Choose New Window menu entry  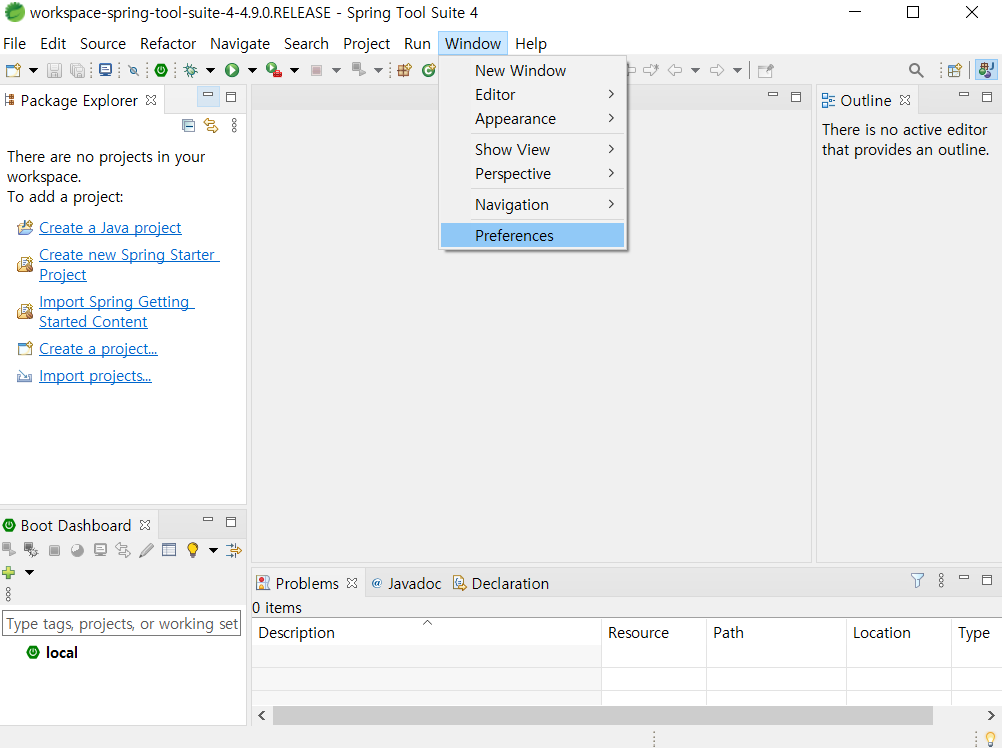pyautogui.click(x=532, y=70)
